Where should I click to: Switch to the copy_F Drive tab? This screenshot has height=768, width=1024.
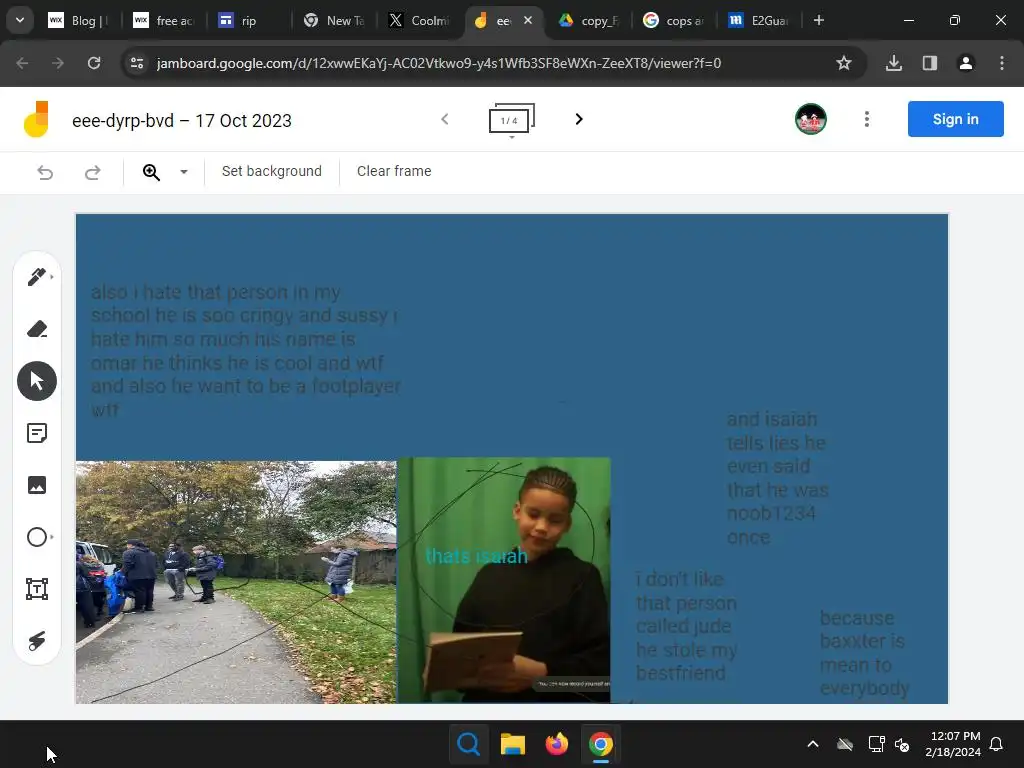[x=590, y=21]
